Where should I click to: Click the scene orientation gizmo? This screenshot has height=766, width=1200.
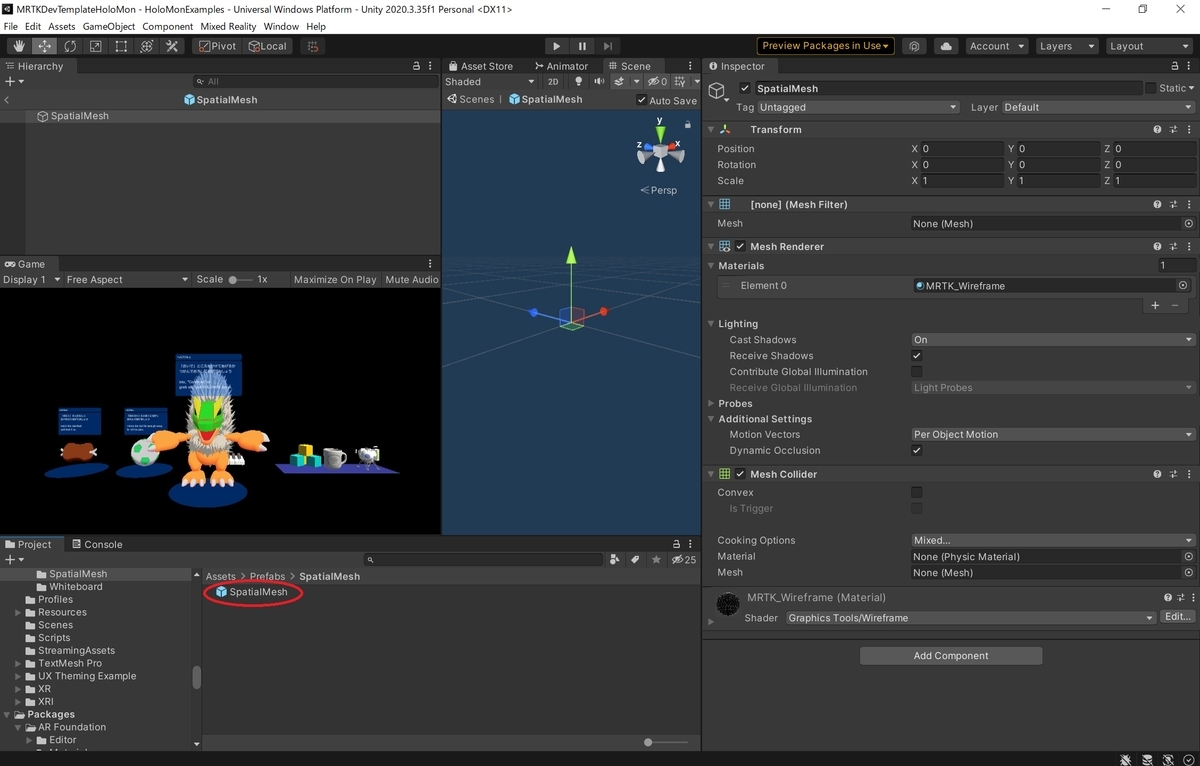(x=660, y=150)
